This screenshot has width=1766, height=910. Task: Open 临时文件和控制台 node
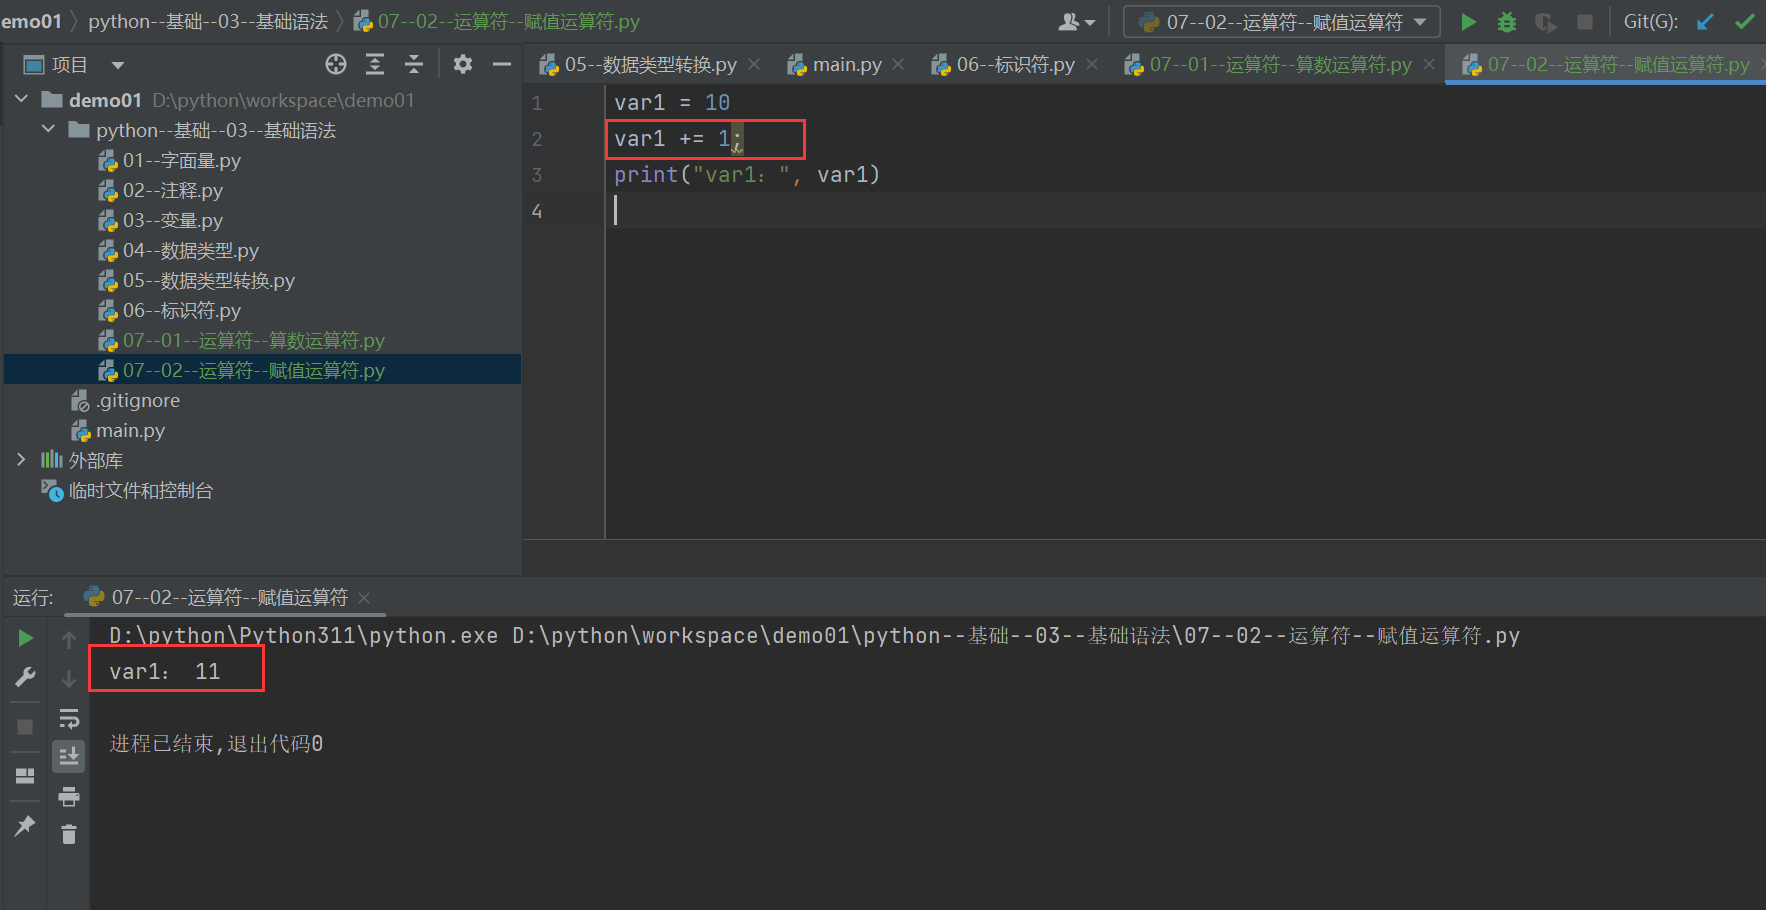tap(126, 490)
